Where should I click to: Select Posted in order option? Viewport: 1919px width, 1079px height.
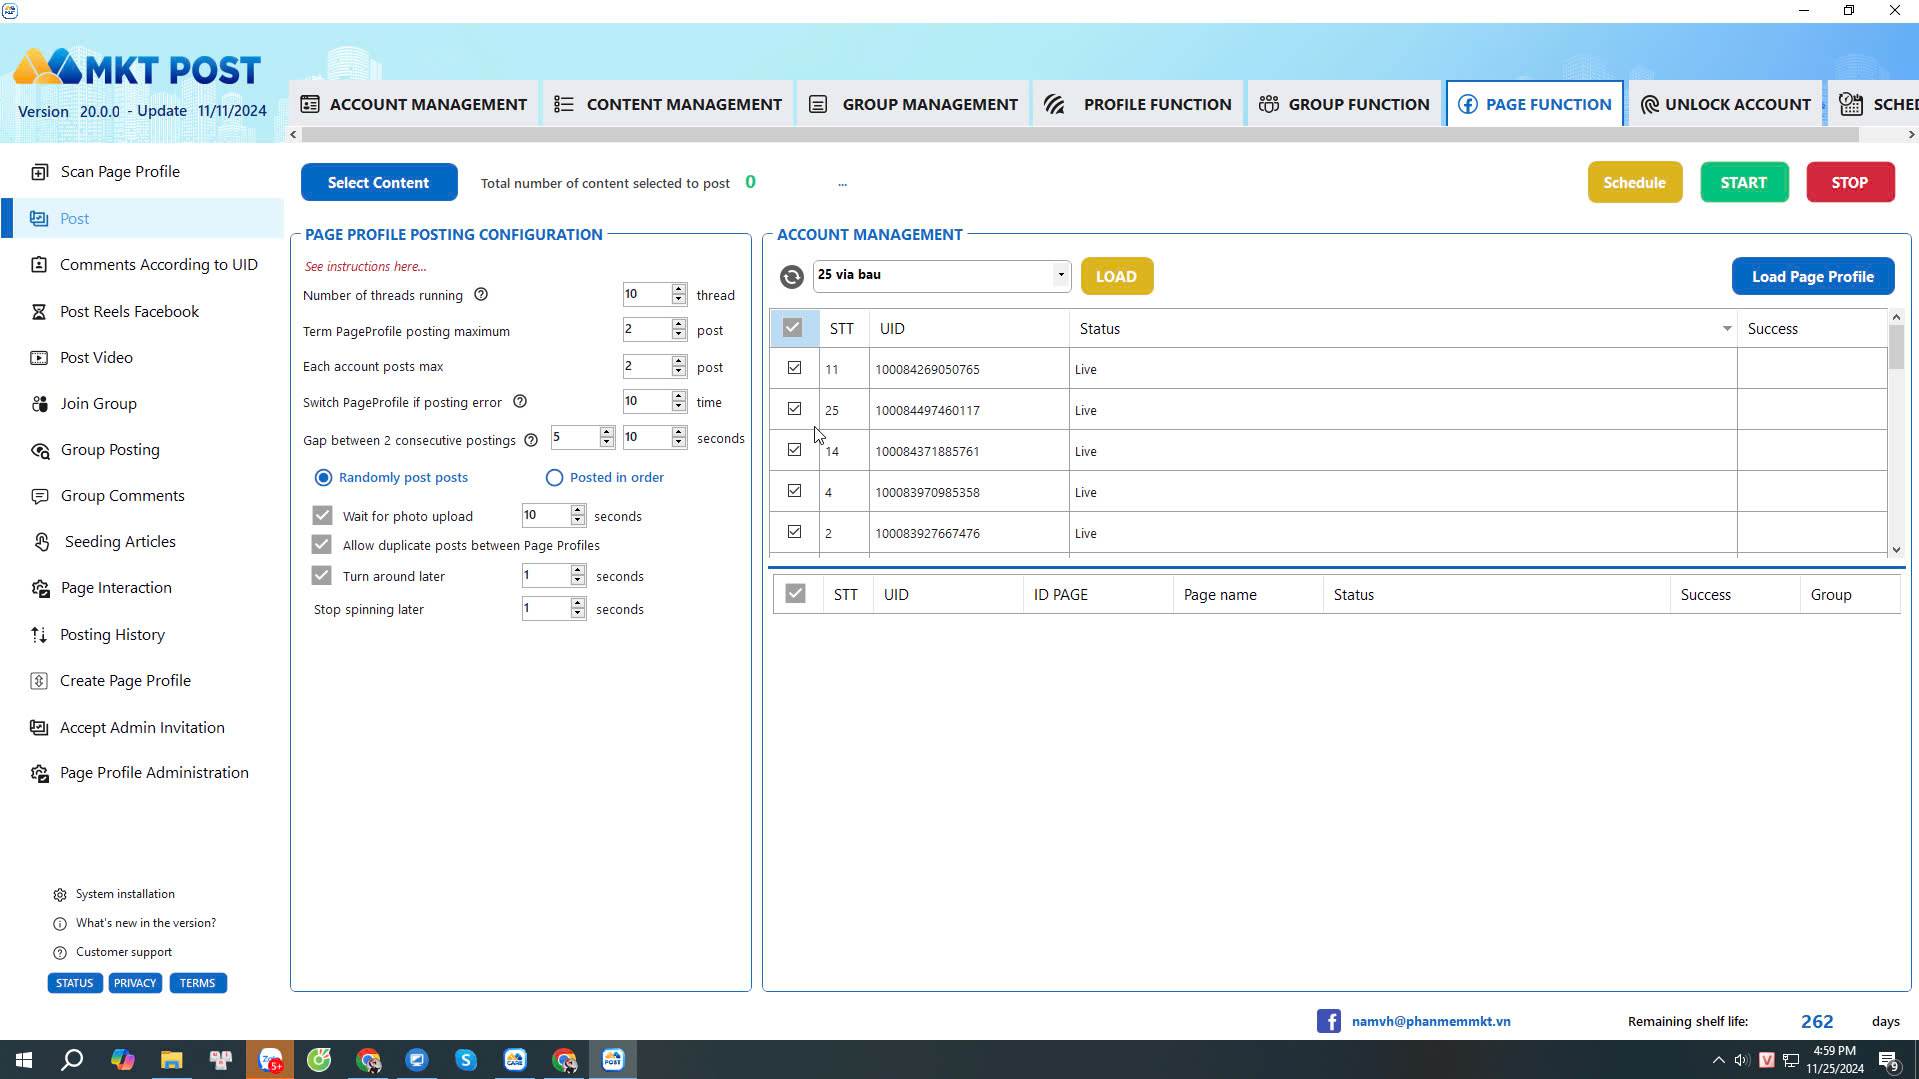(554, 478)
